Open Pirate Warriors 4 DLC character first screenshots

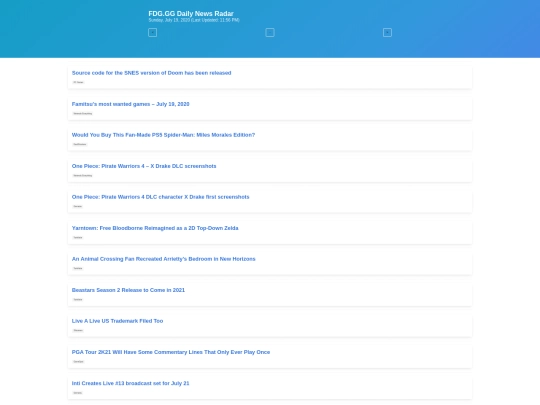pyautogui.click(x=160, y=197)
